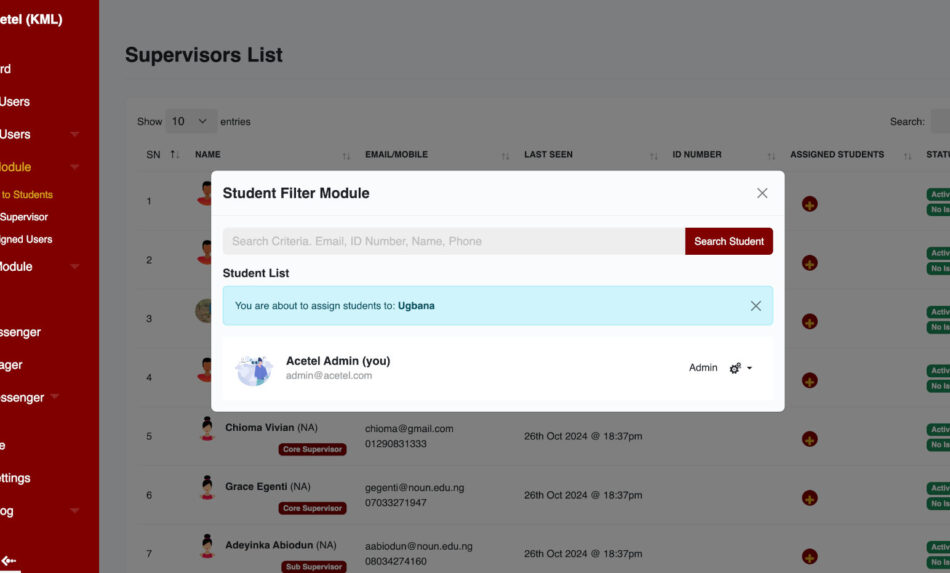Click the Search Student button

[728, 241]
